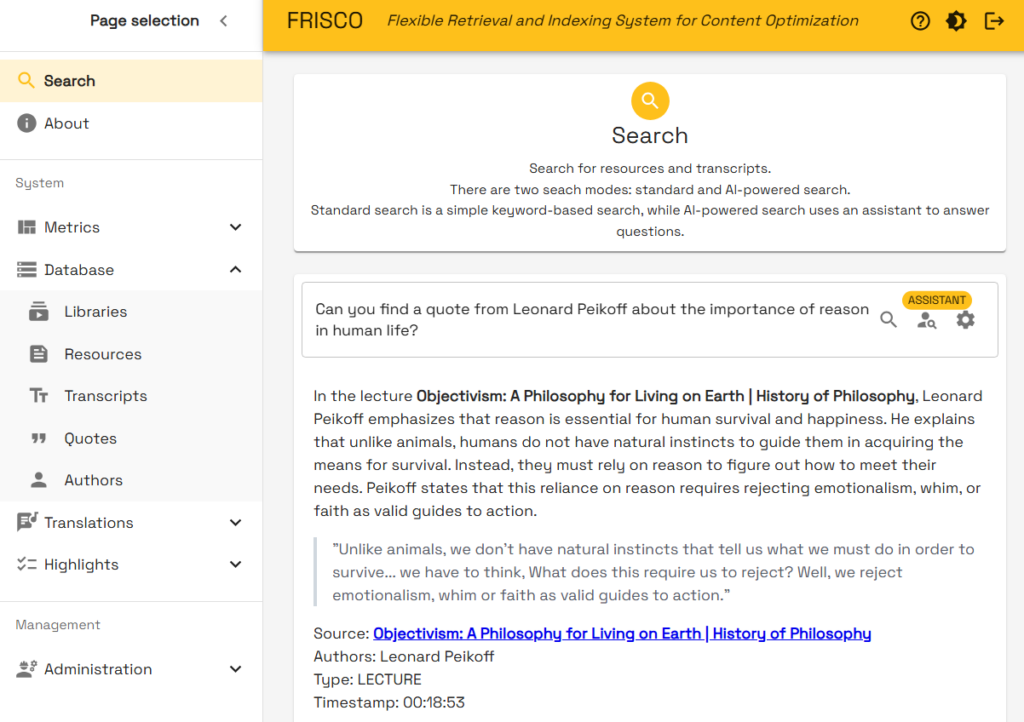Image resolution: width=1024 pixels, height=722 pixels.
Task: Open the Quotes page
Action: (90, 439)
